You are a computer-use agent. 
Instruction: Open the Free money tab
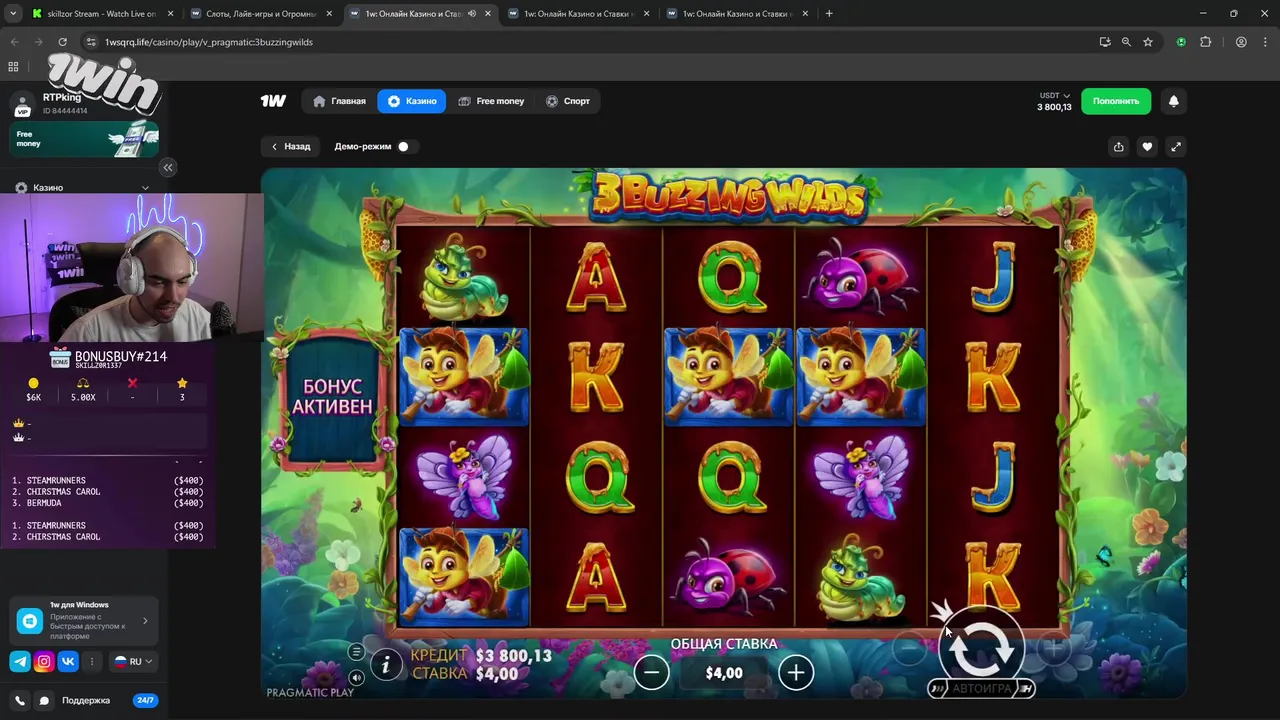[491, 101]
